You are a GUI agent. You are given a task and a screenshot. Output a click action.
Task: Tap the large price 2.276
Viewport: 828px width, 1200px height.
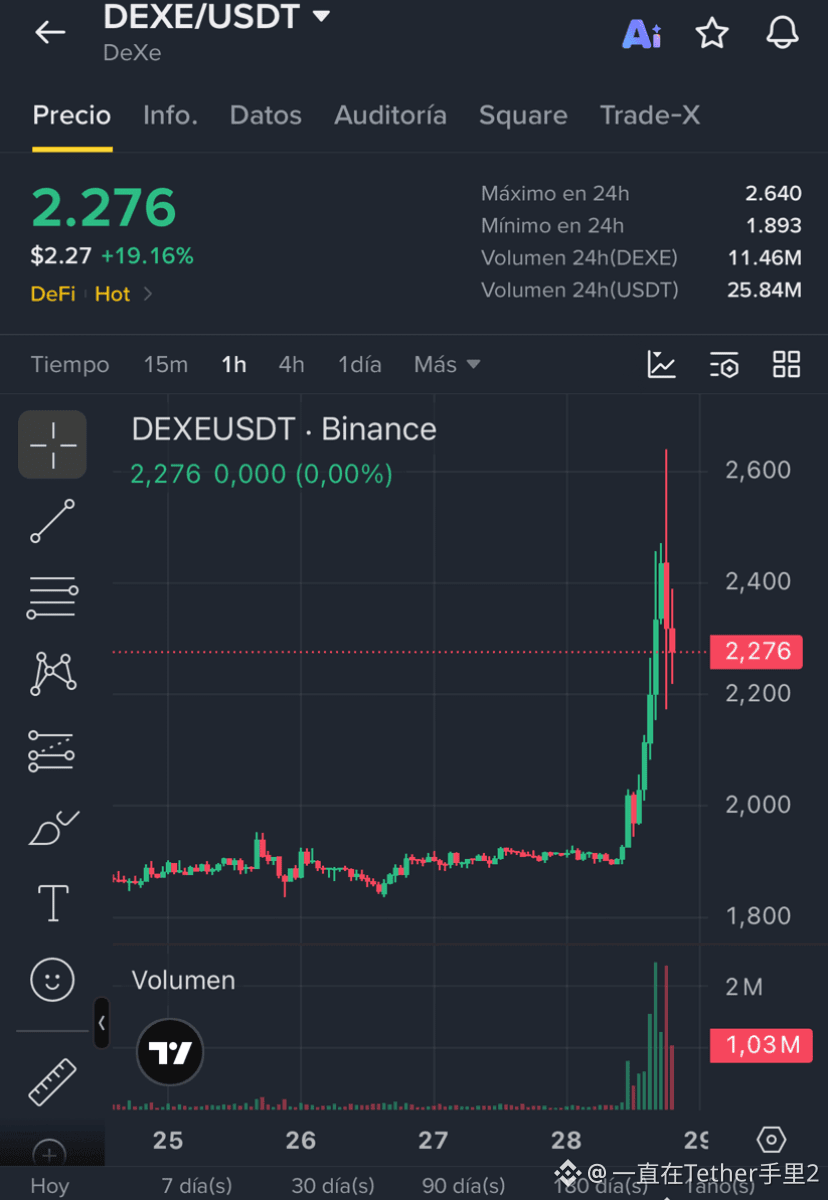point(104,208)
